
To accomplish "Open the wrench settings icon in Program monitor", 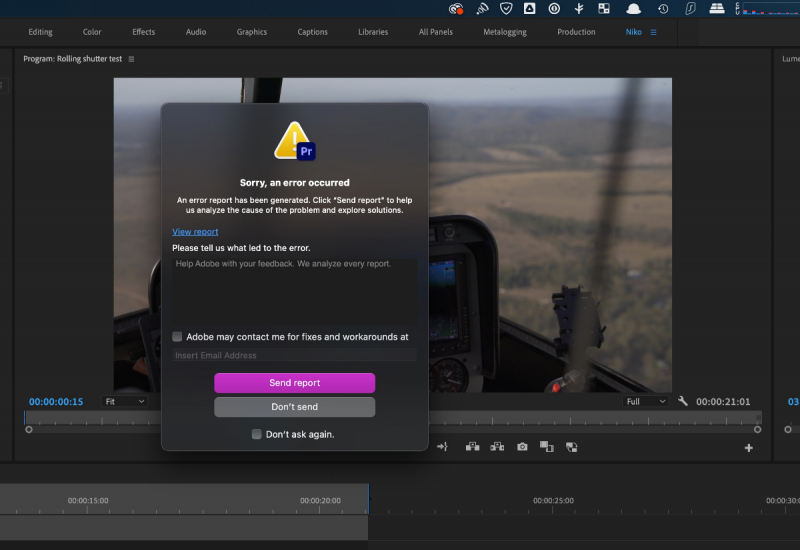I will coord(683,401).
